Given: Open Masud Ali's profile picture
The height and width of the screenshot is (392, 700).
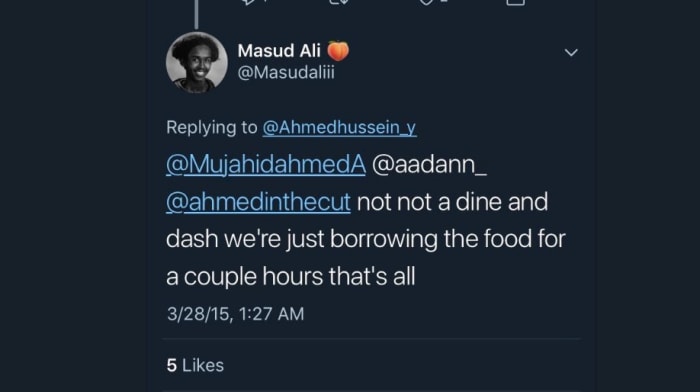Looking at the screenshot, I should 196,62.
